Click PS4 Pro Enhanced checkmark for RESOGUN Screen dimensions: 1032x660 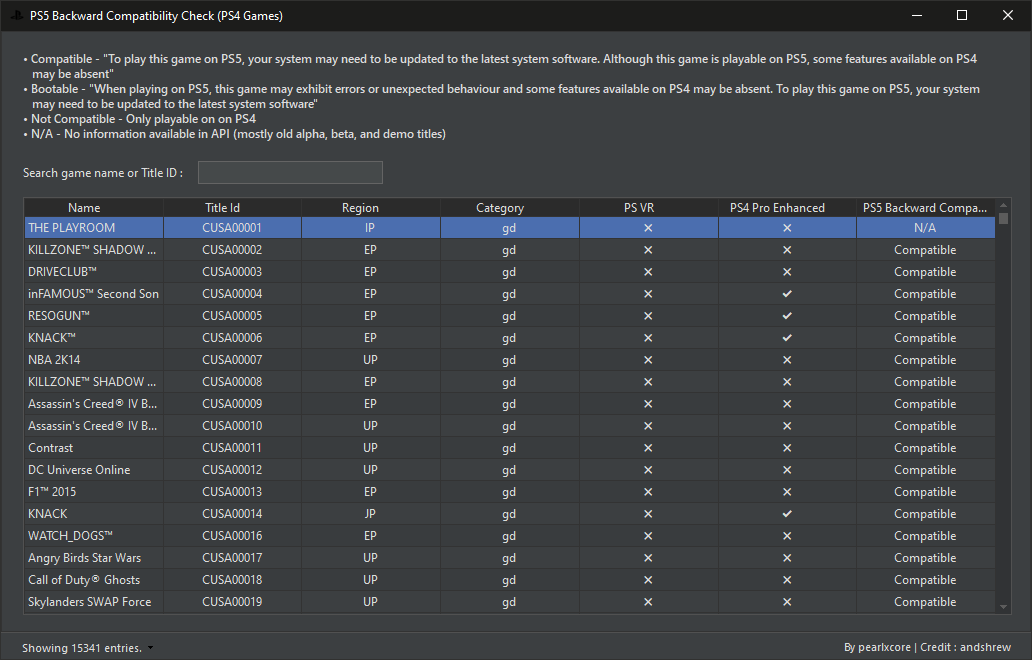(787, 316)
